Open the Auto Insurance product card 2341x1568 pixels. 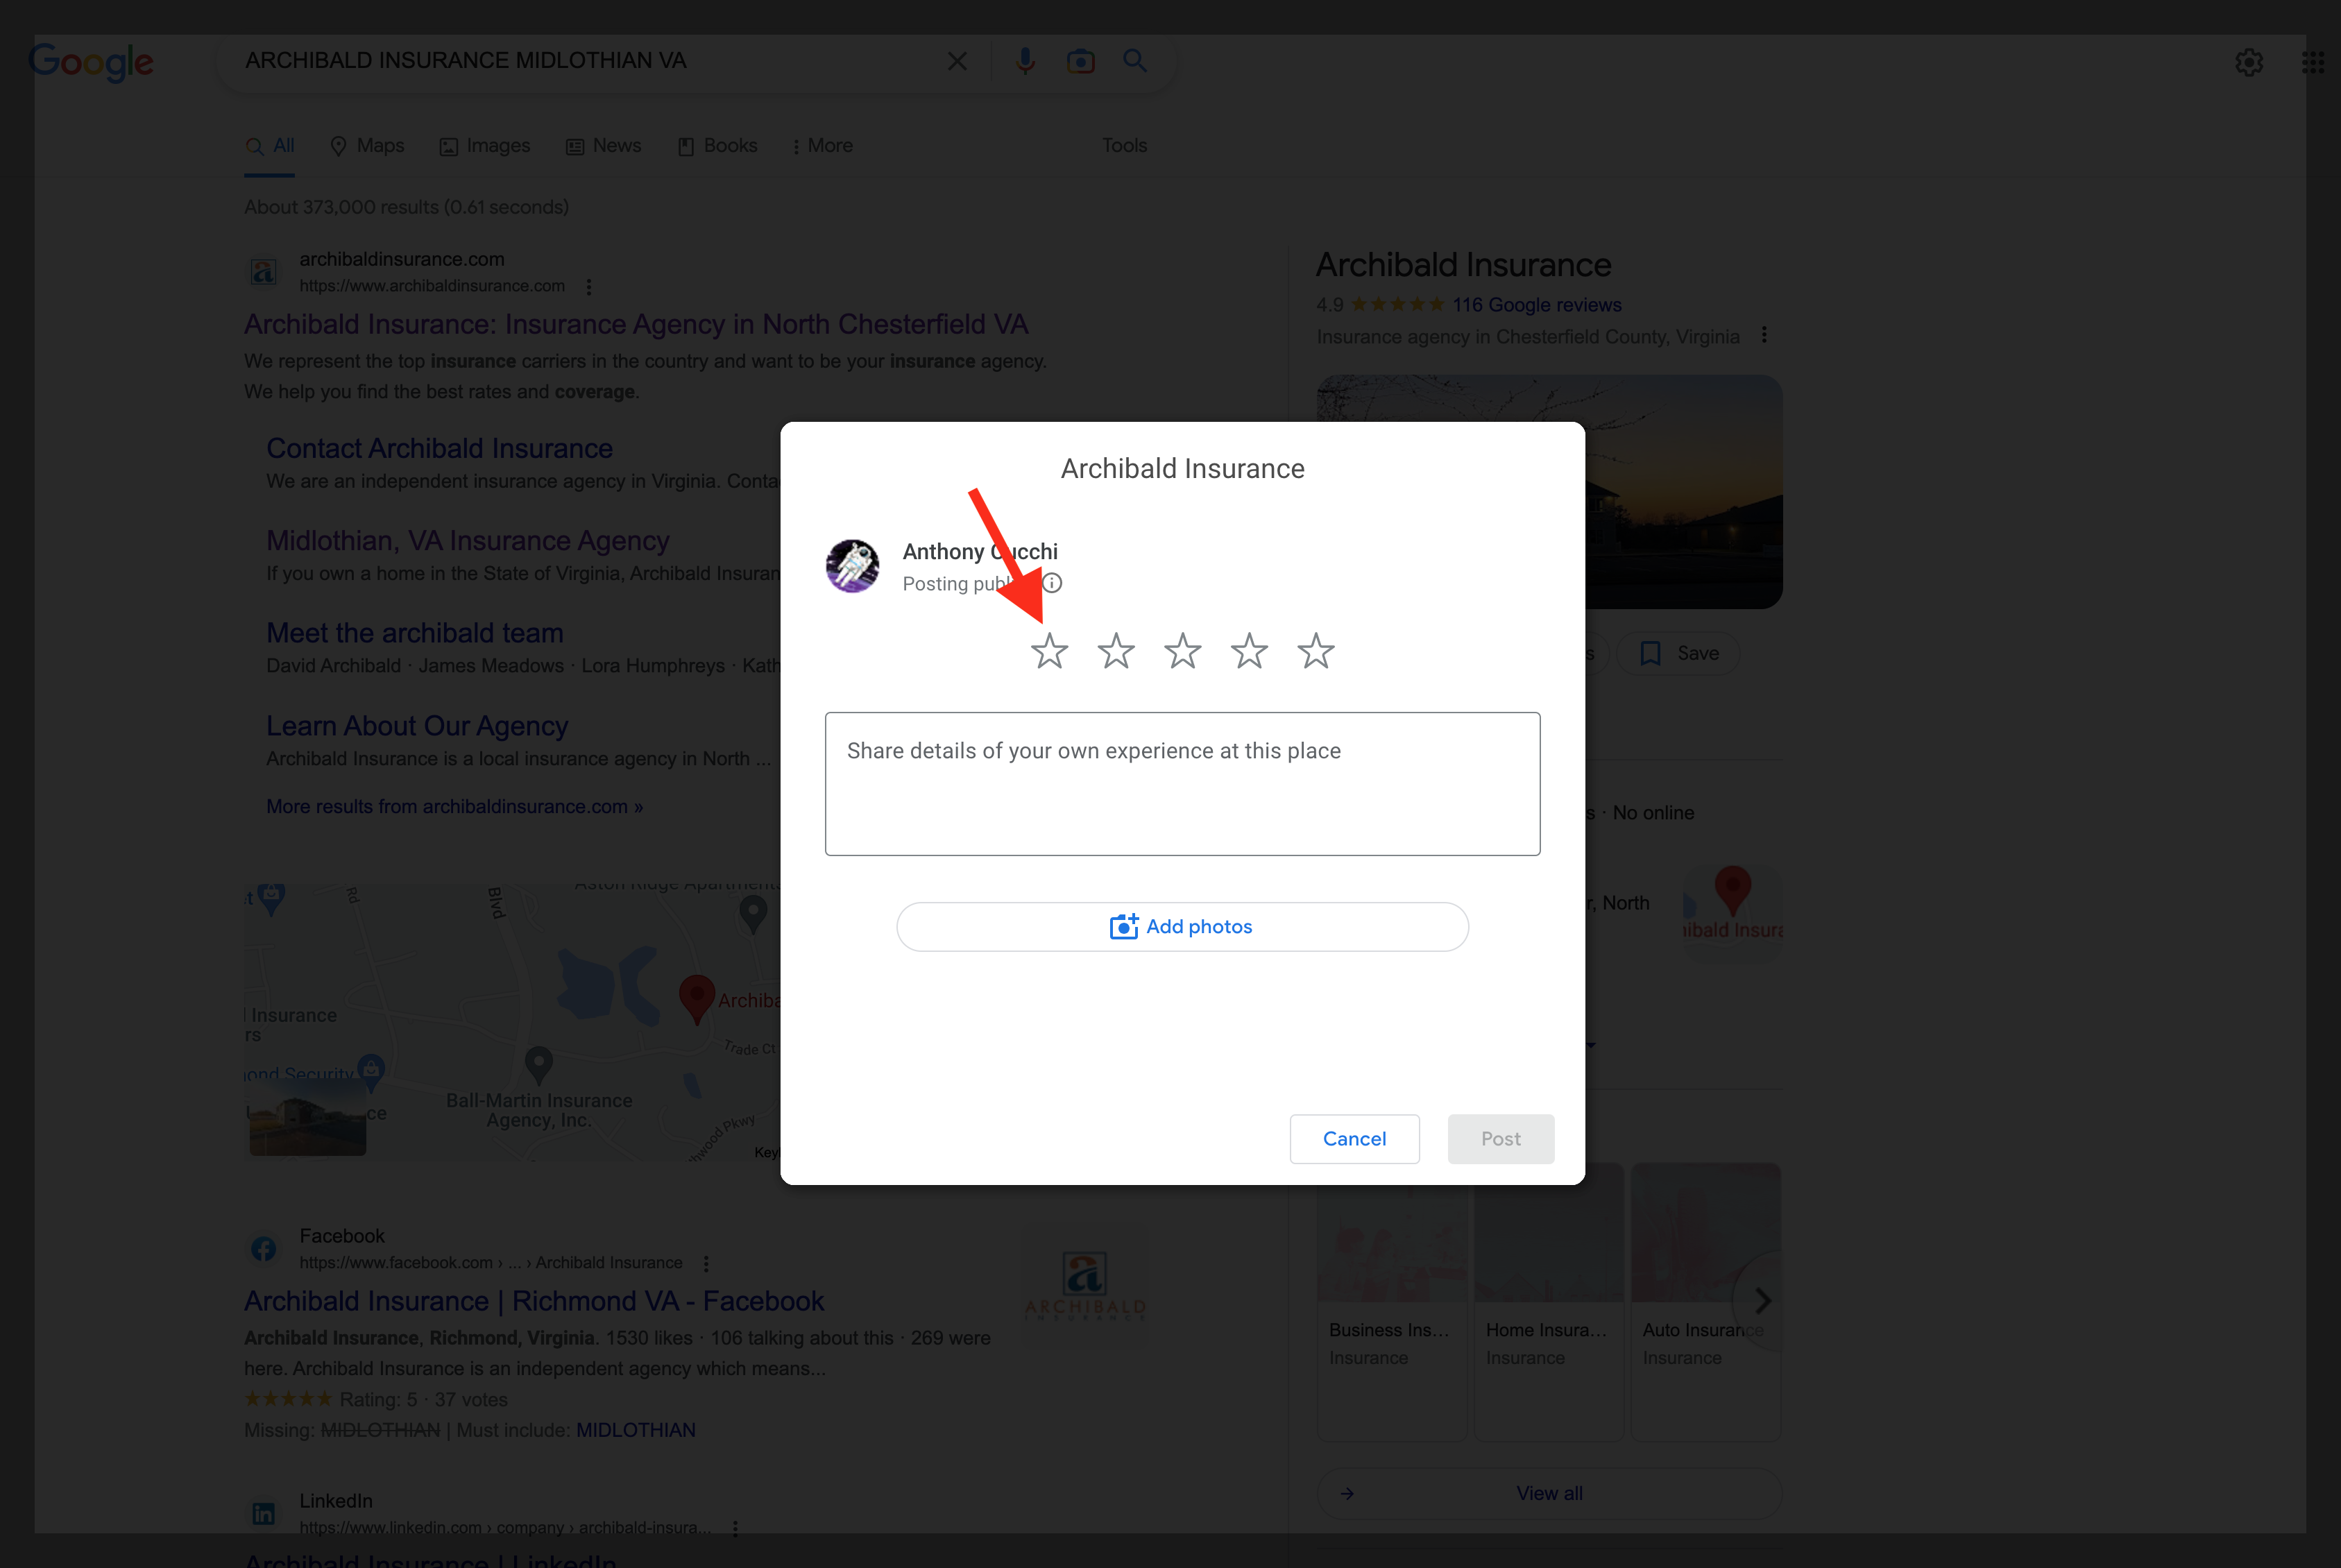point(1705,1301)
